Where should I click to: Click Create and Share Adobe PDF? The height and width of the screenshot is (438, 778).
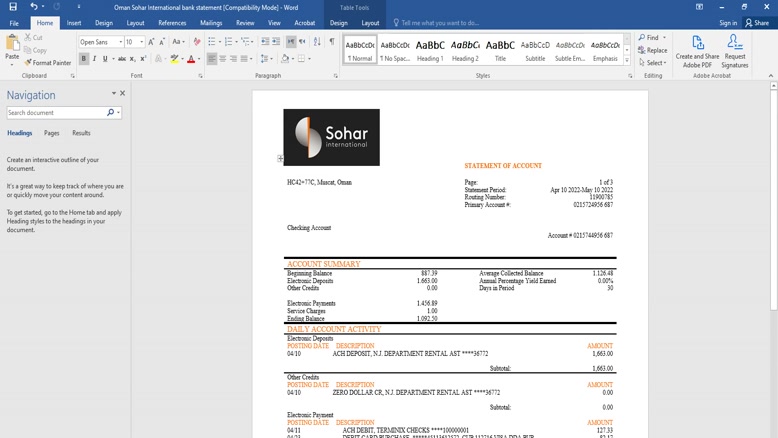697,52
